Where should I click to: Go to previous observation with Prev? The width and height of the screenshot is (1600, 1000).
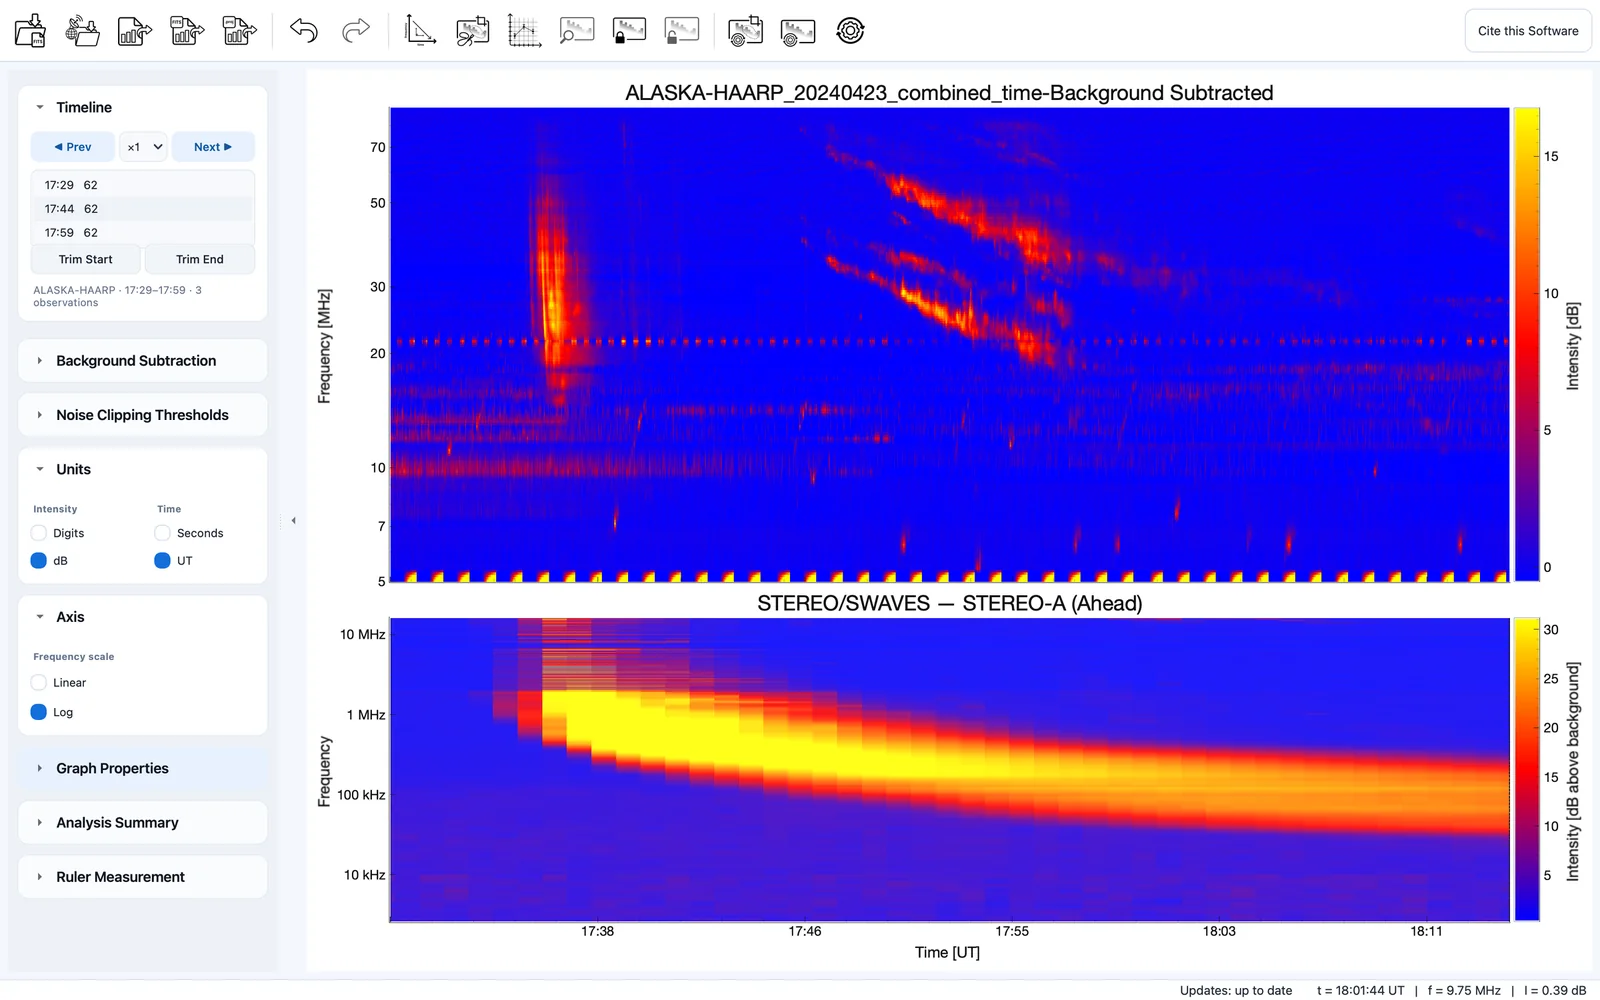click(73, 146)
